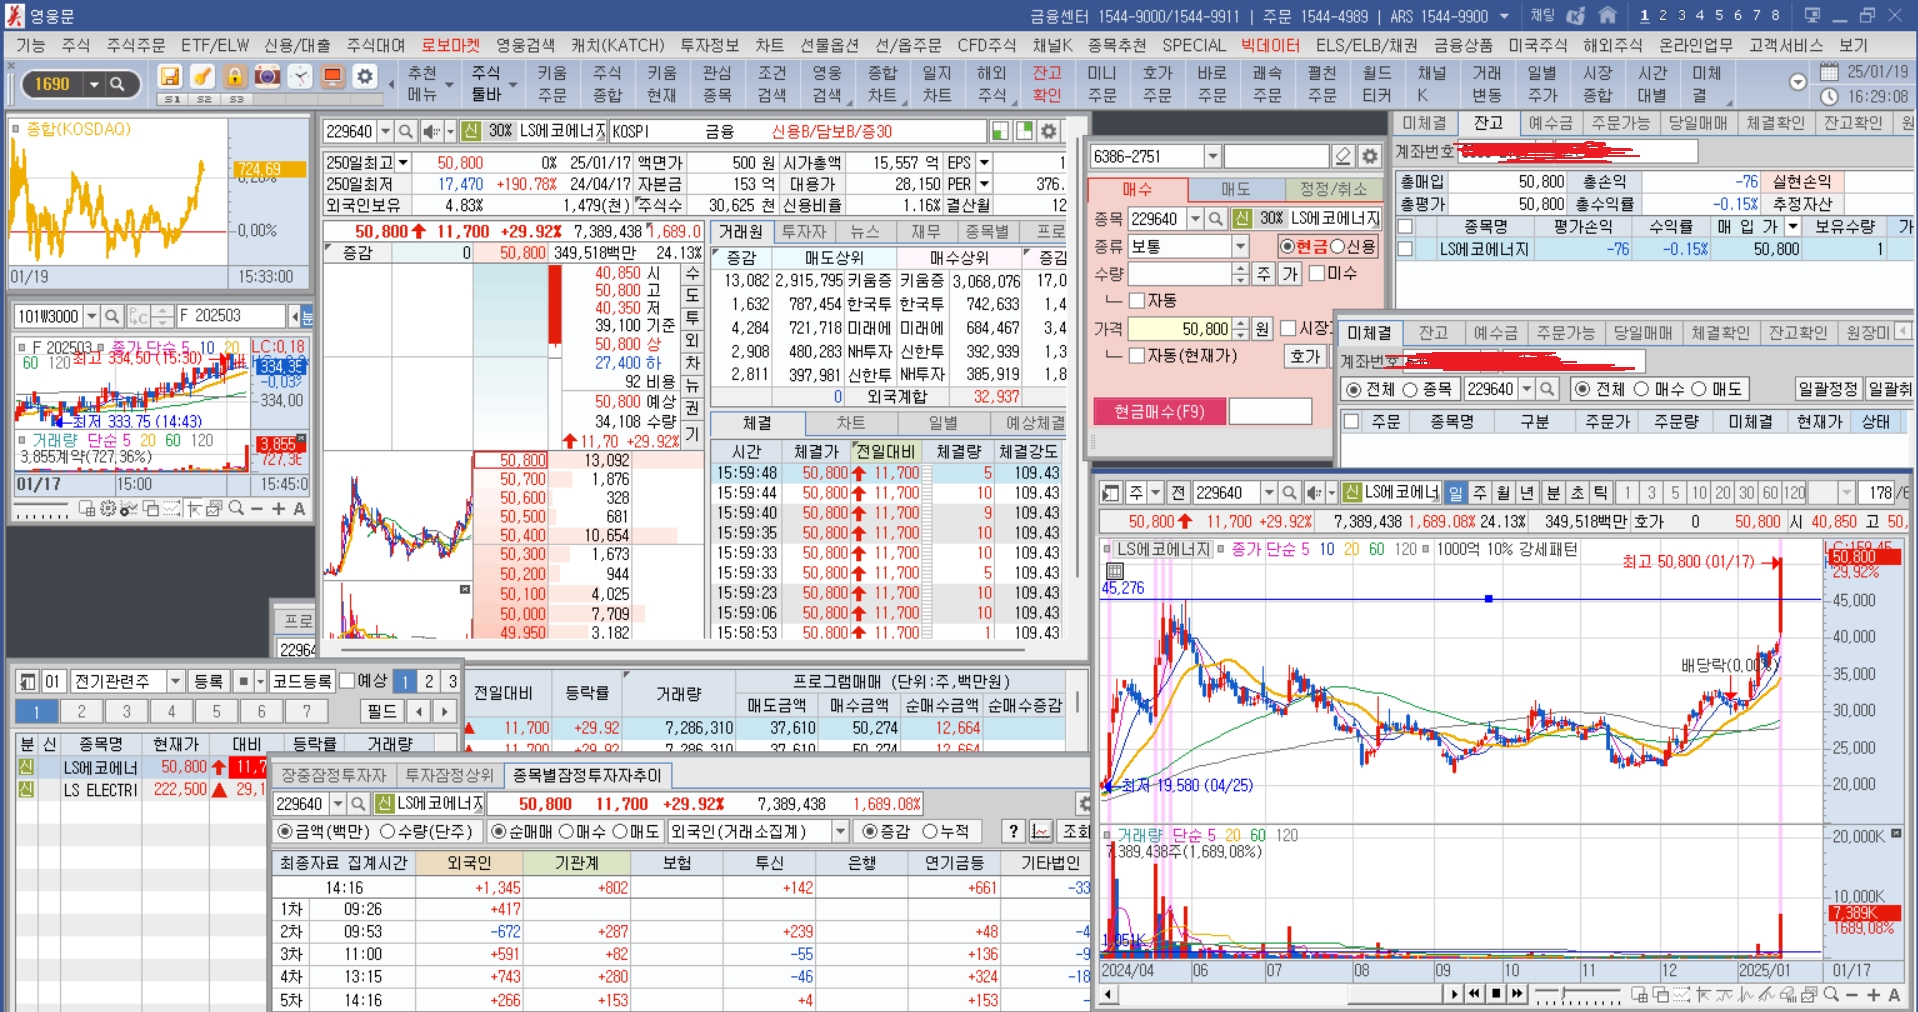The height and width of the screenshot is (1012, 1918).
Task: Click the 일괄정정 button
Action: pyautogui.click(x=1828, y=389)
